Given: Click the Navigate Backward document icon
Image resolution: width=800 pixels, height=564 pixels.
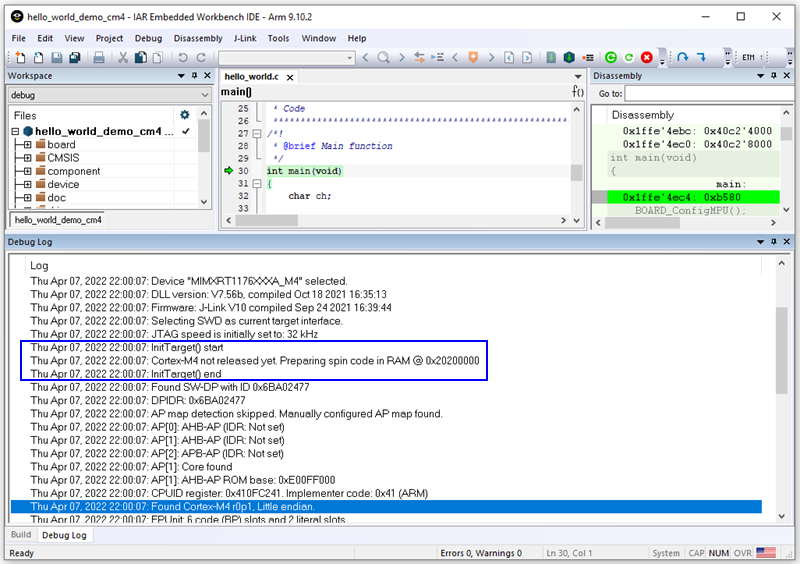Looking at the screenshot, I should (509, 57).
